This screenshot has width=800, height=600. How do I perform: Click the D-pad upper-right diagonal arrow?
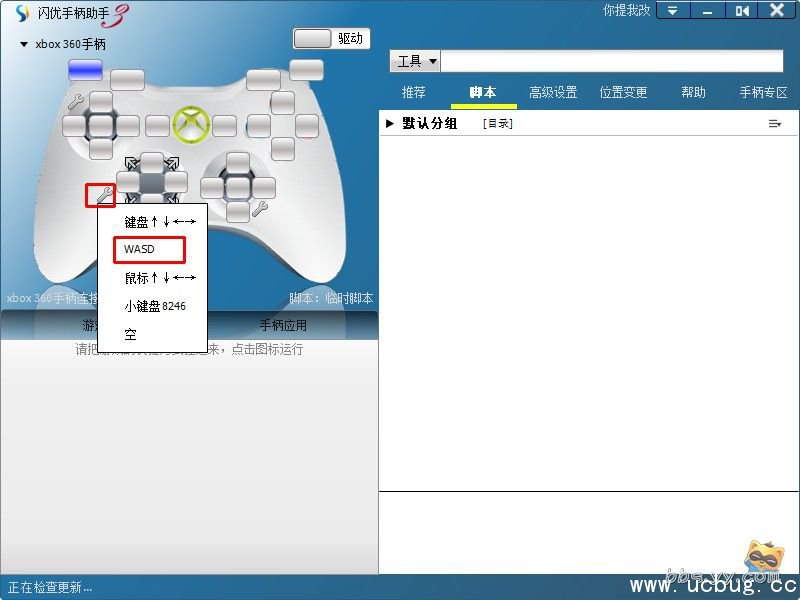coord(173,163)
